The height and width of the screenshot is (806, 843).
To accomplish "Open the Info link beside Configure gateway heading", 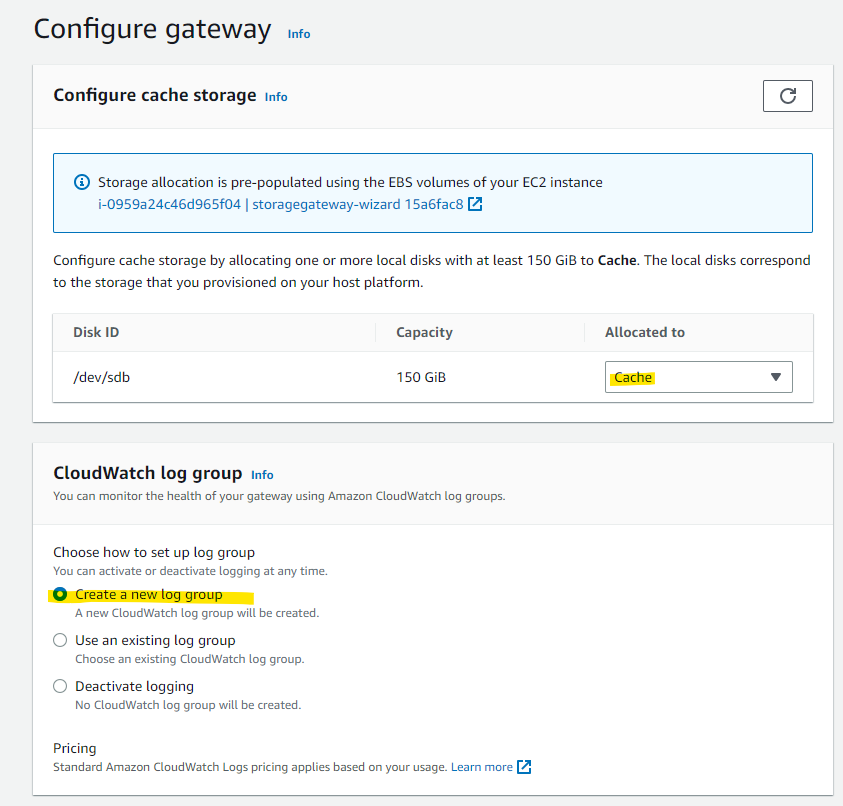I will (298, 34).
